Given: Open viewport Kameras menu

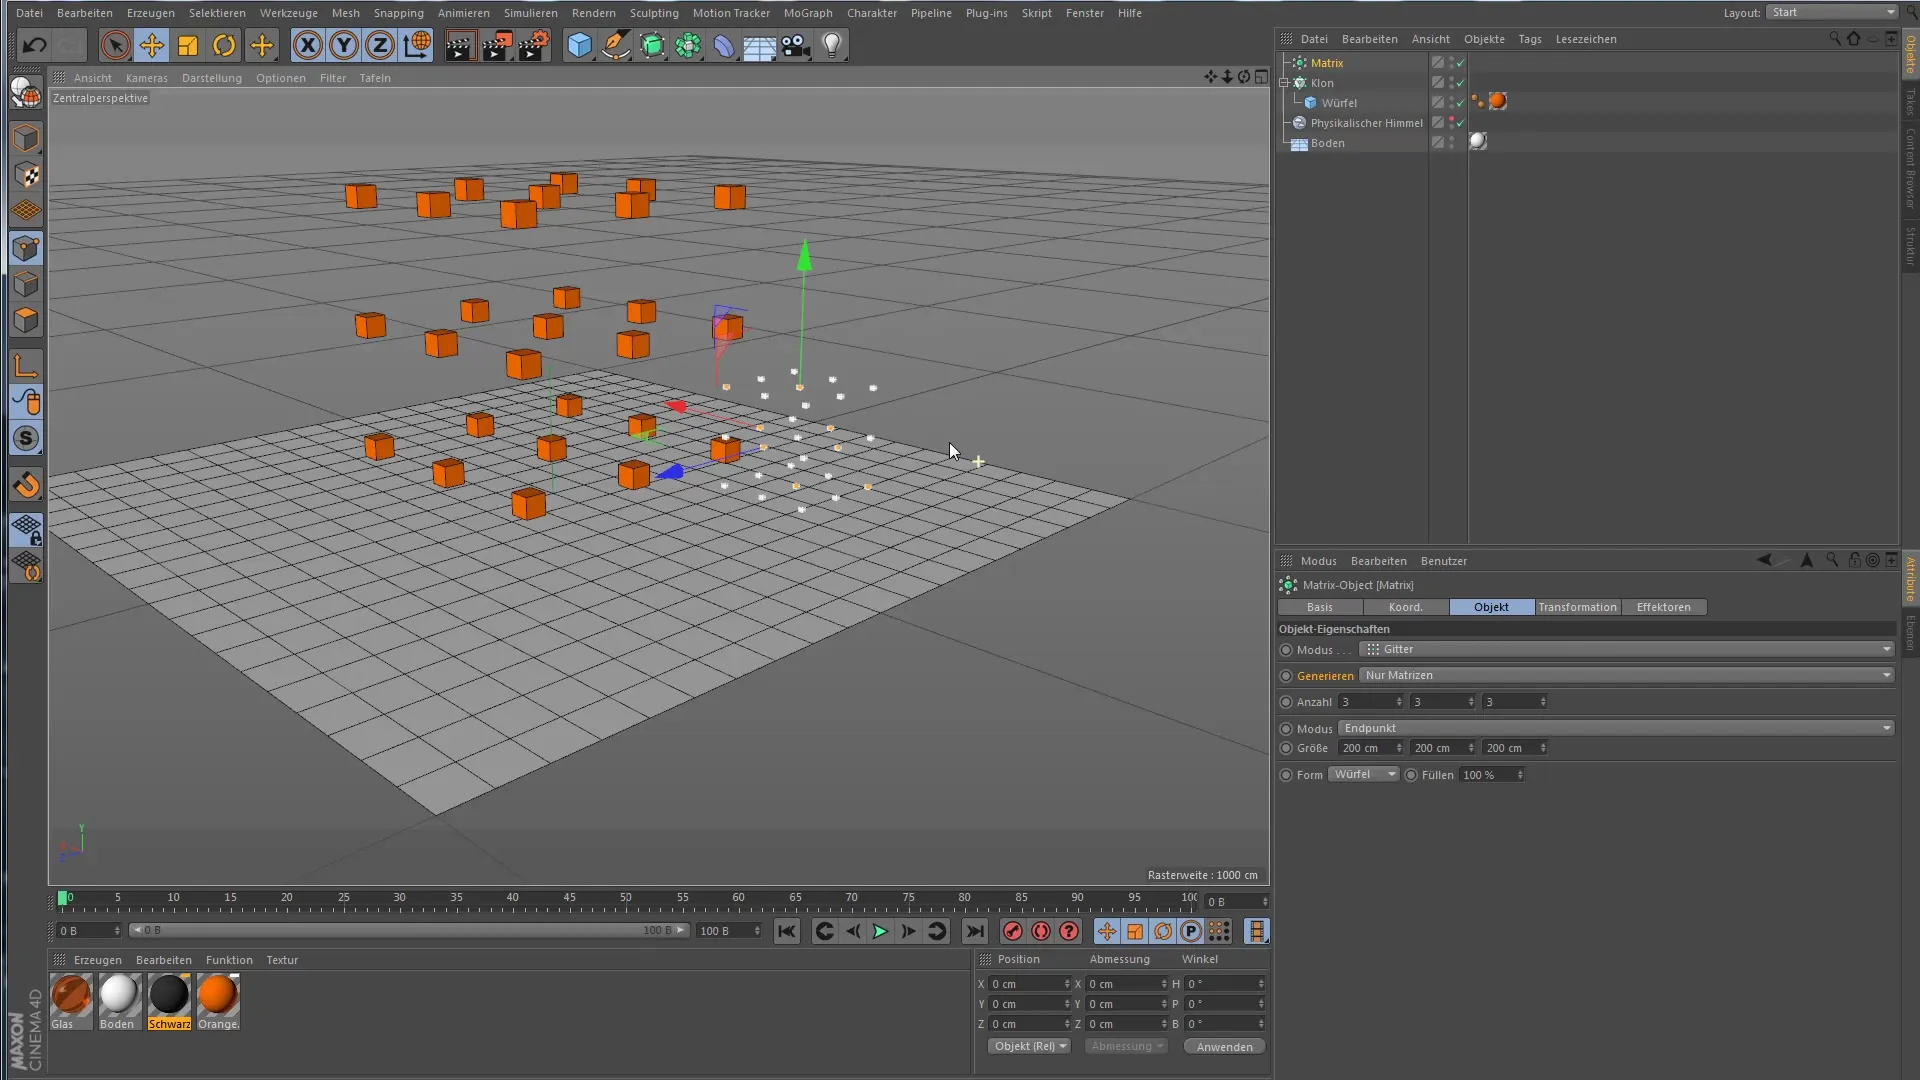Looking at the screenshot, I should click(147, 78).
